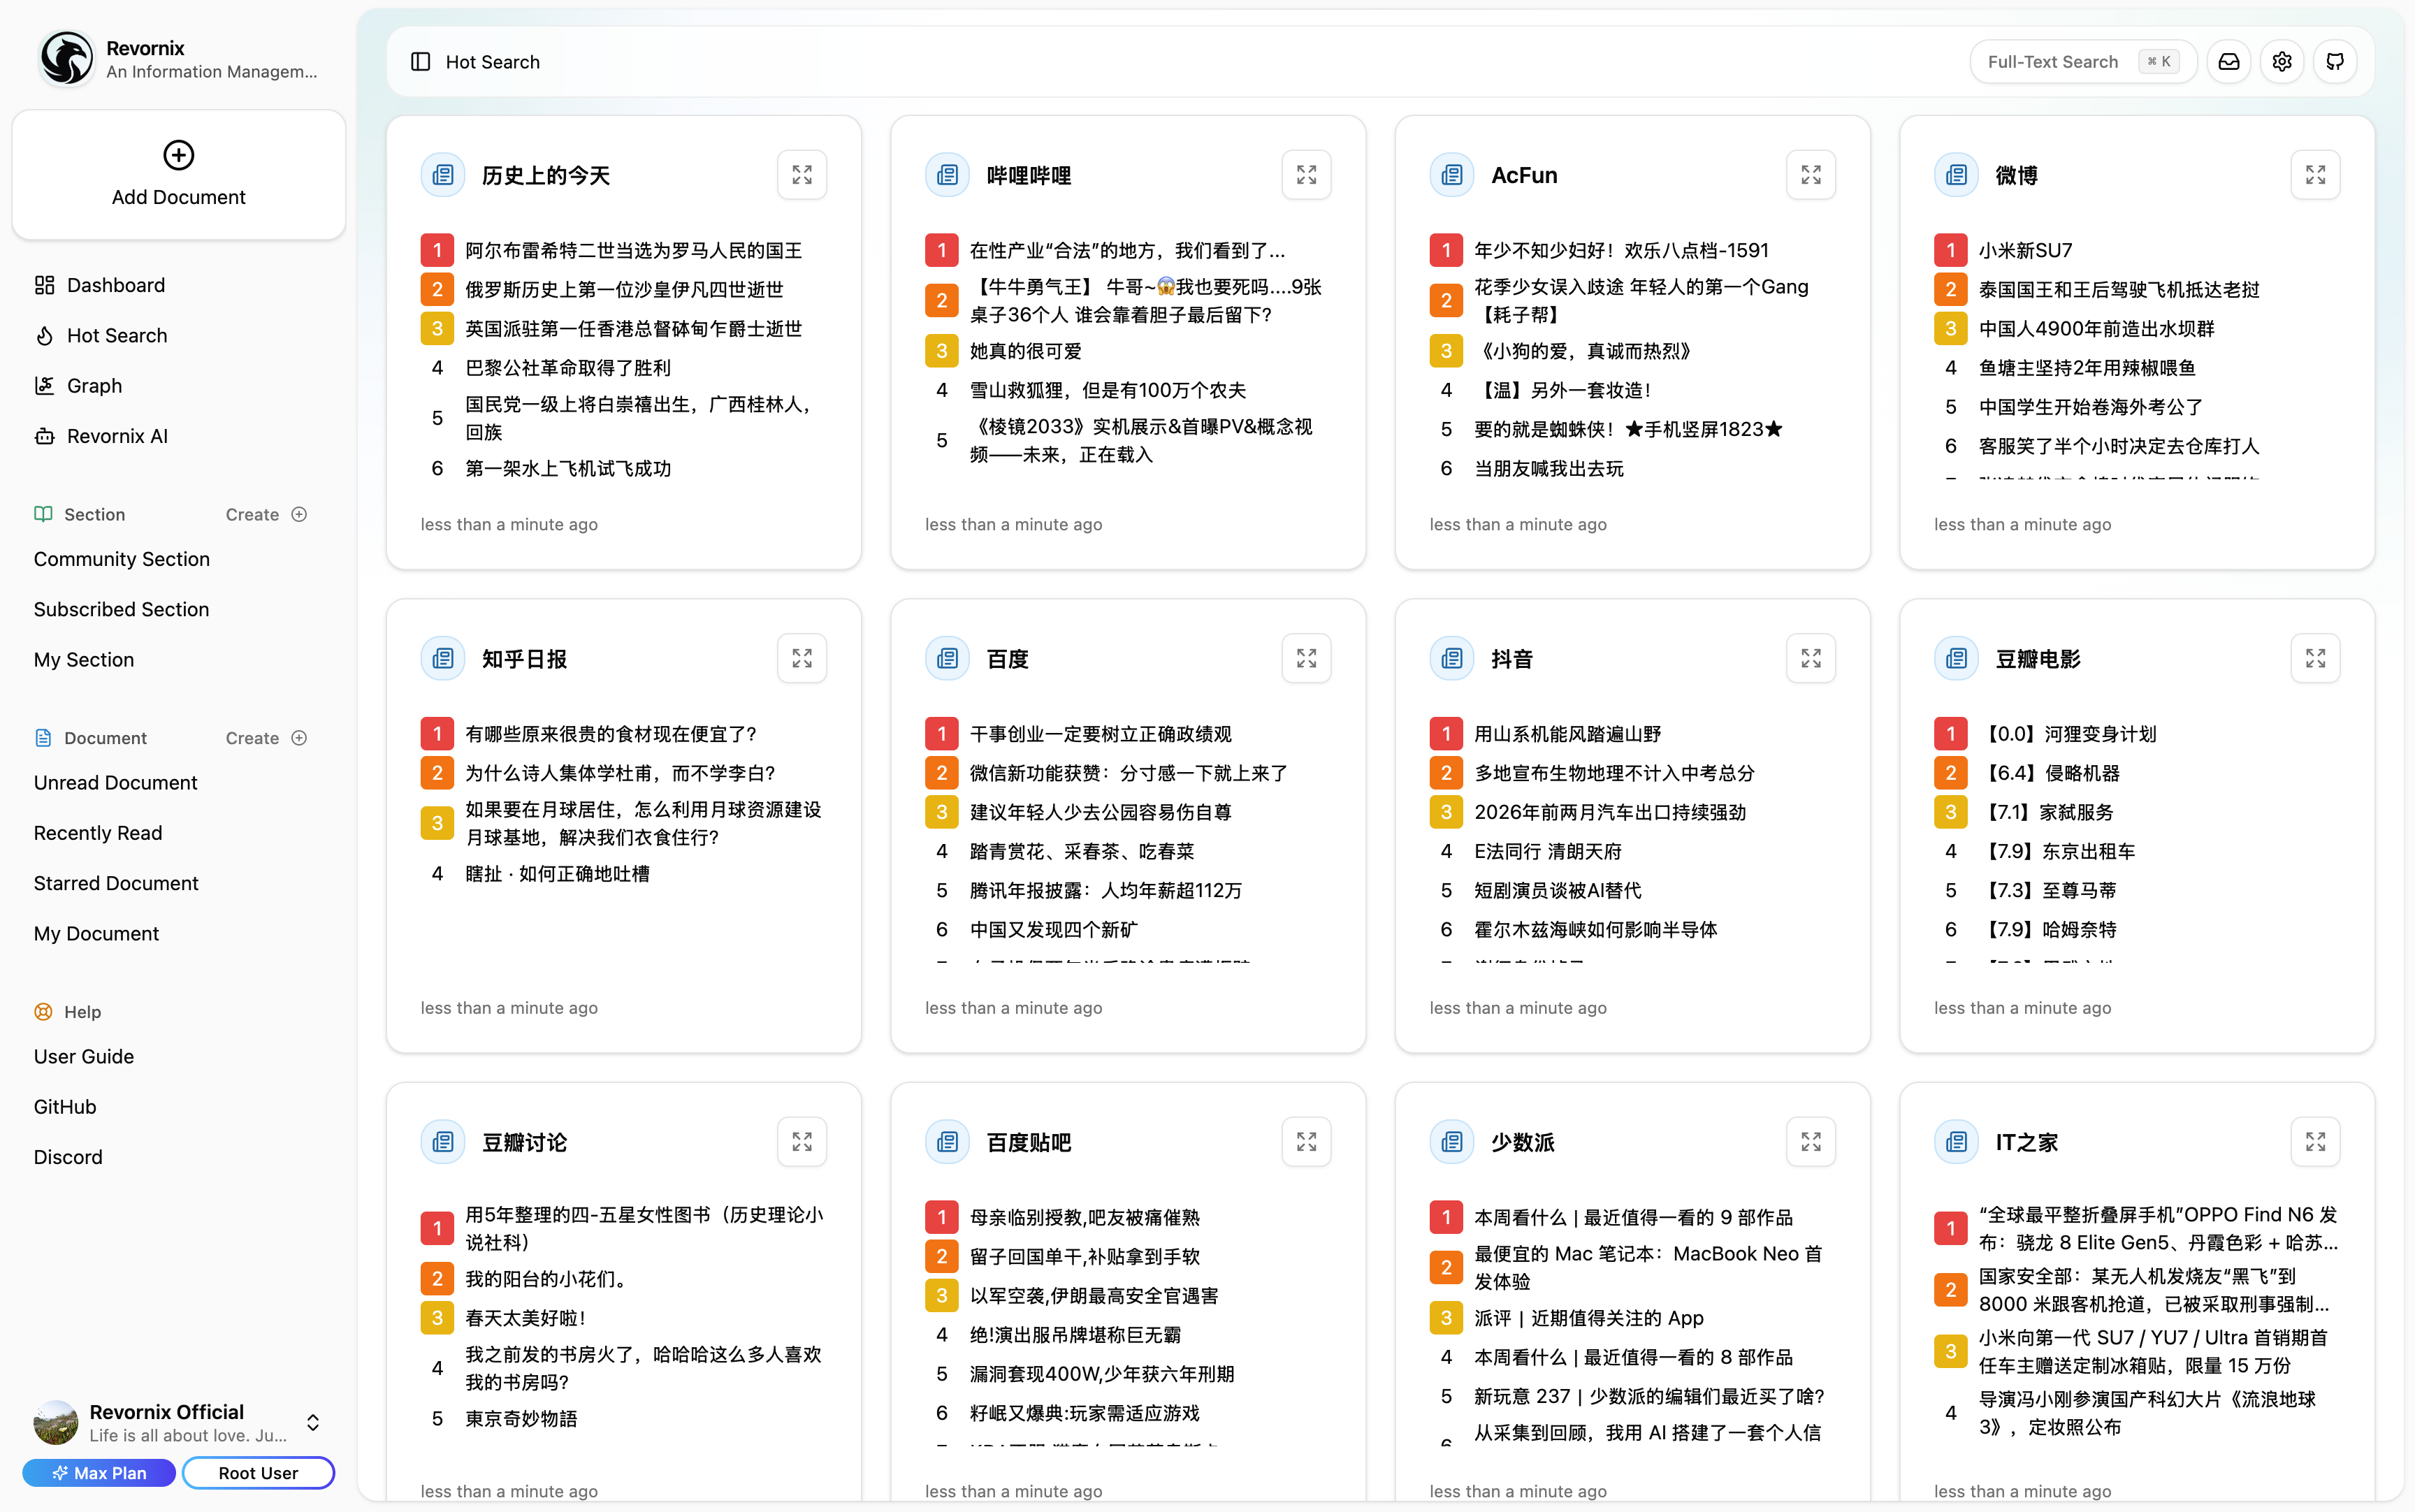Open the Dashboard menu item

(116, 285)
